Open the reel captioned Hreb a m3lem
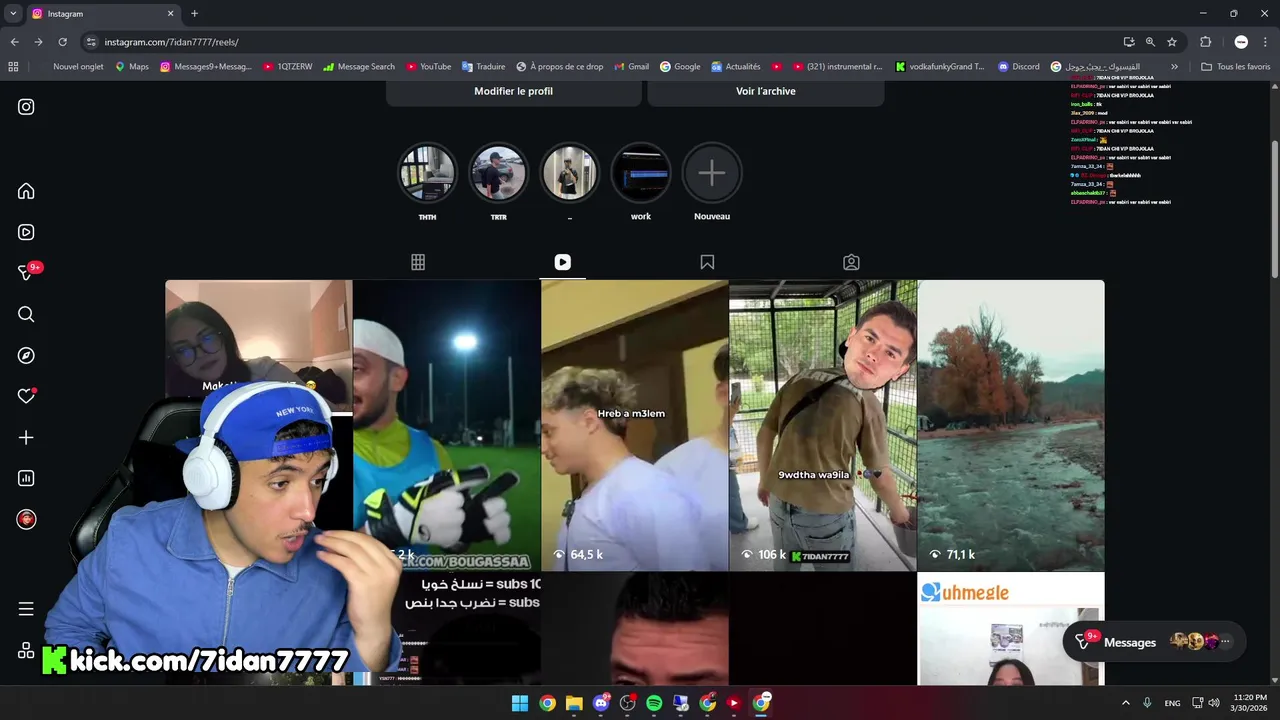Viewport: 1280px width, 720px height. [634, 425]
